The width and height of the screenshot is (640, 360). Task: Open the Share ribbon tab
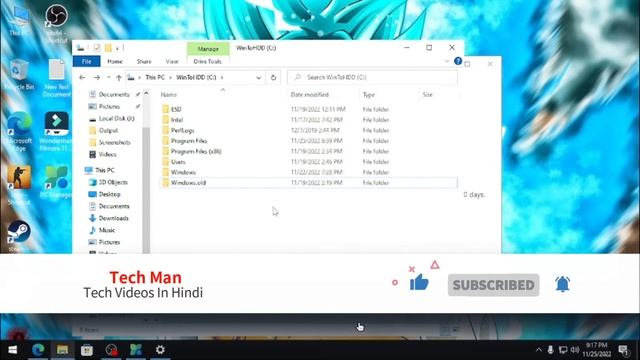[x=144, y=62]
